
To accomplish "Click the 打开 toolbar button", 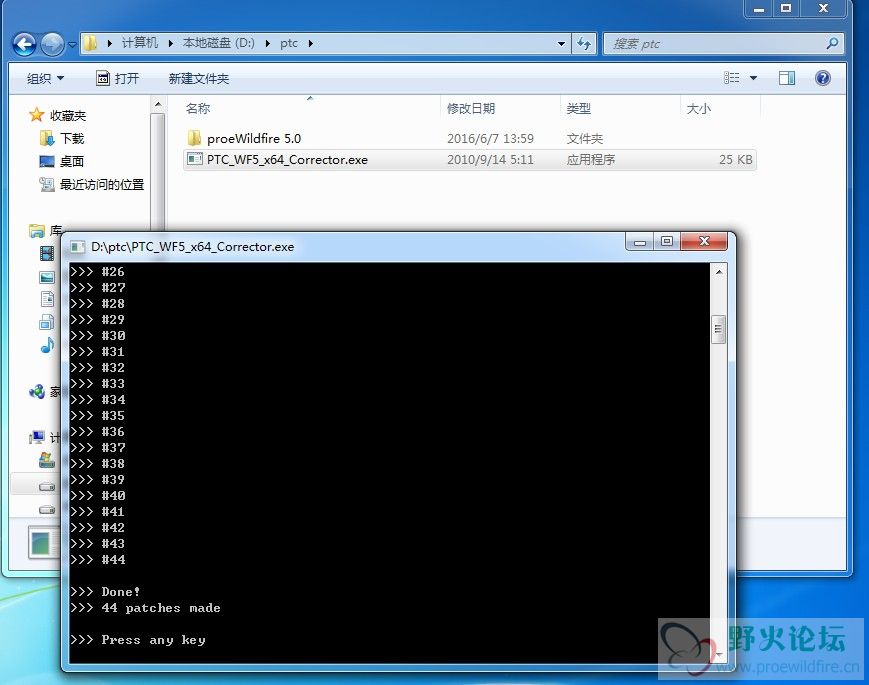I will [117, 79].
